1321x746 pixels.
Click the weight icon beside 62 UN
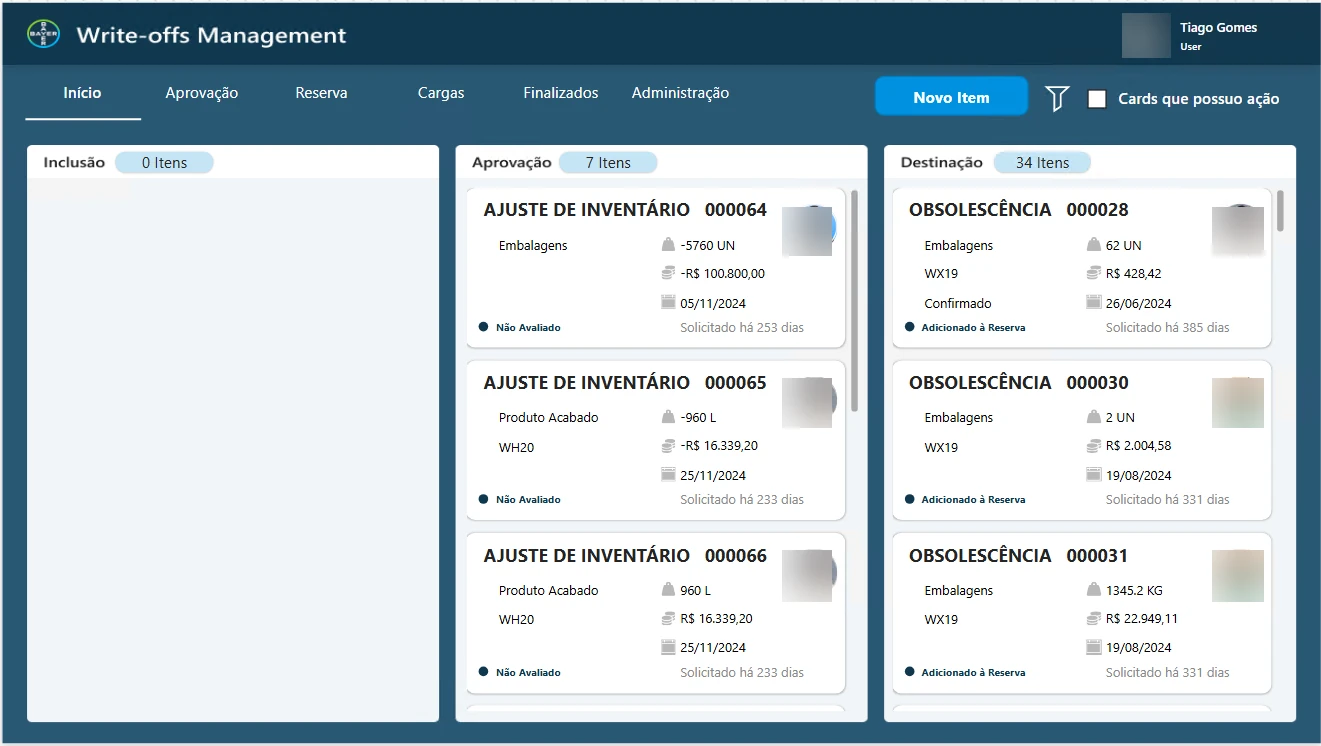[x=1094, y=245]
